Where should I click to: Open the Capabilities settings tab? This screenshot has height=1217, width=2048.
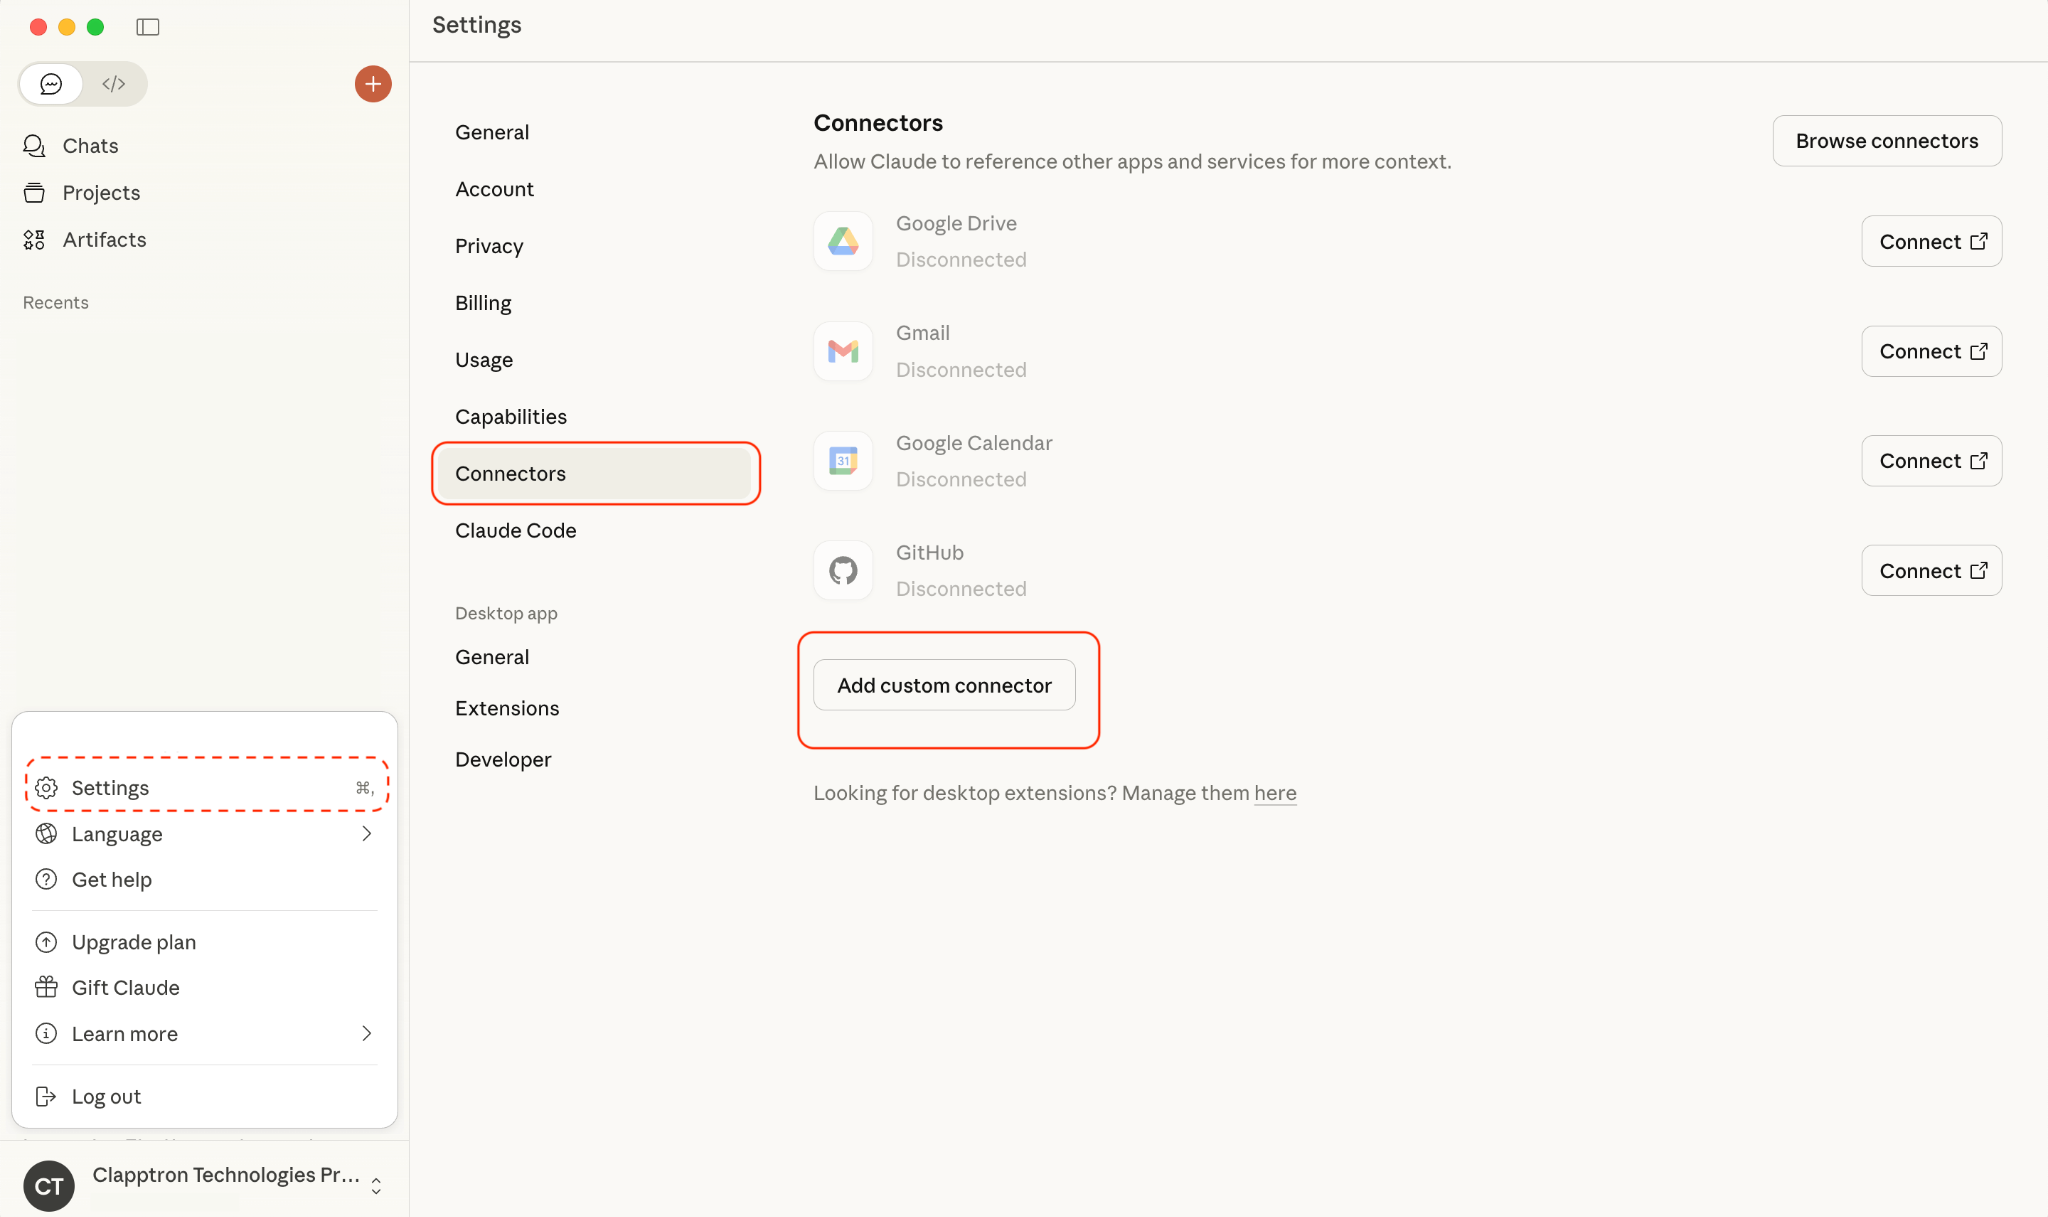pos(511,417)
